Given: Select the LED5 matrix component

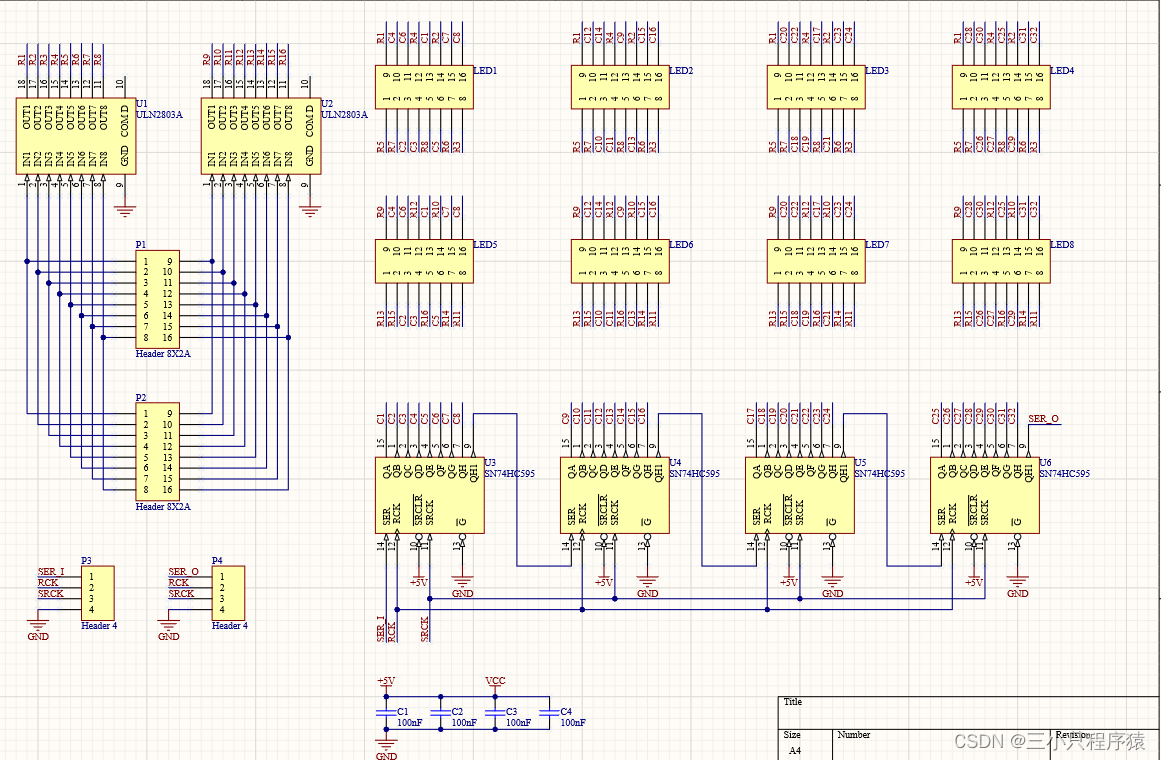Looking at the screenshot, I should pos(424,261).
